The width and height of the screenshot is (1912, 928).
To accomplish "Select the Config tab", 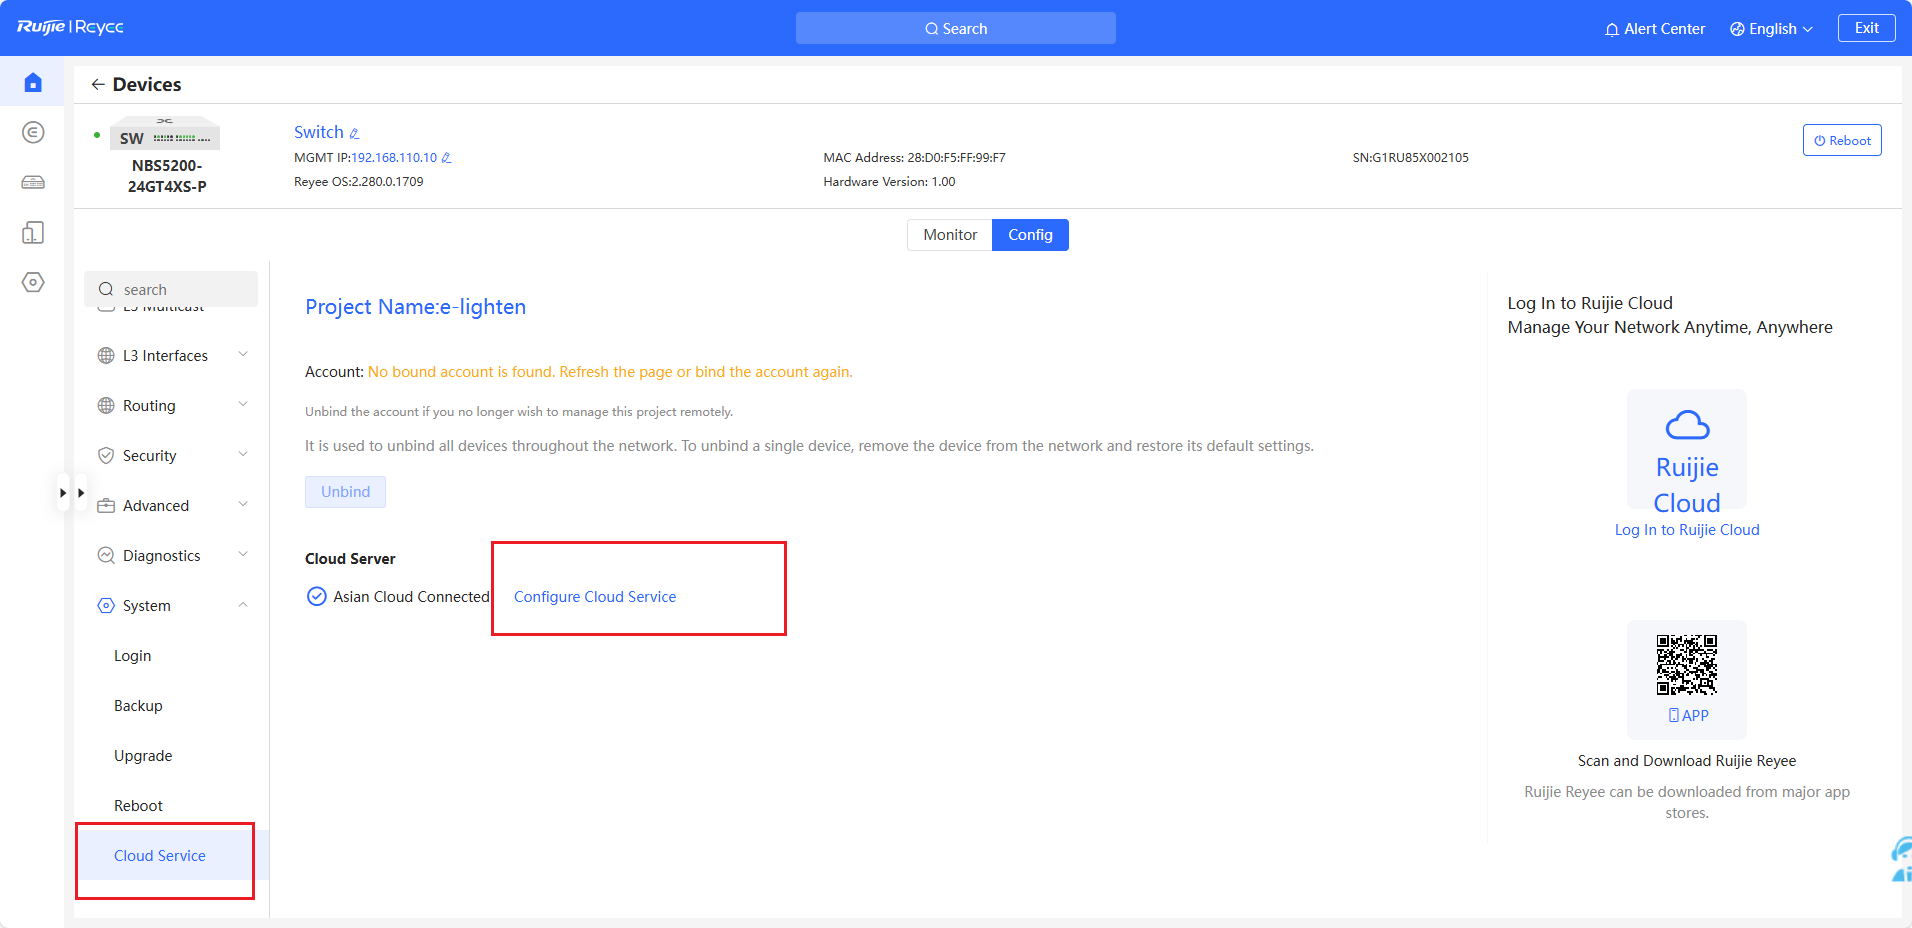I will click(1030, 235).
